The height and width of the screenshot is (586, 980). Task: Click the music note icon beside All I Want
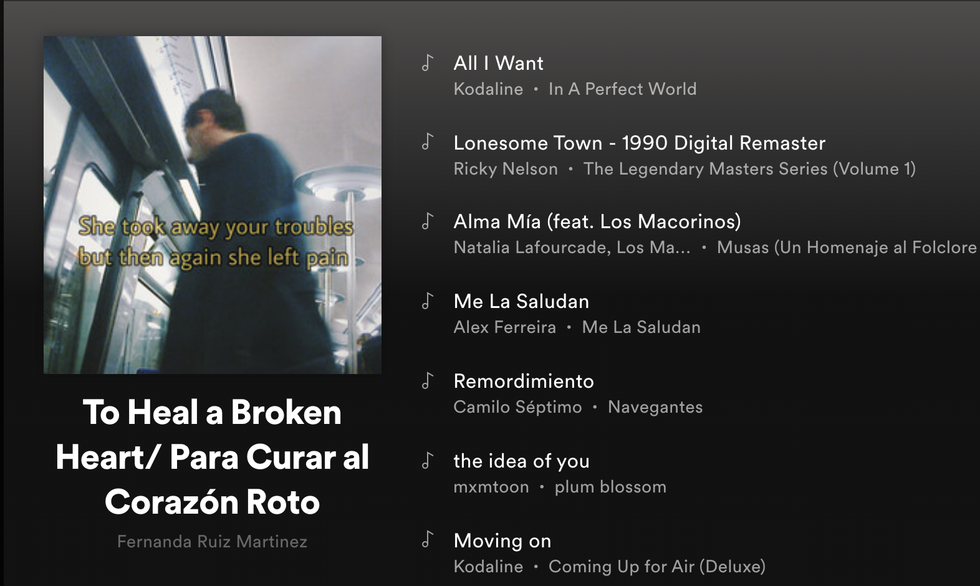pos(427,63)
